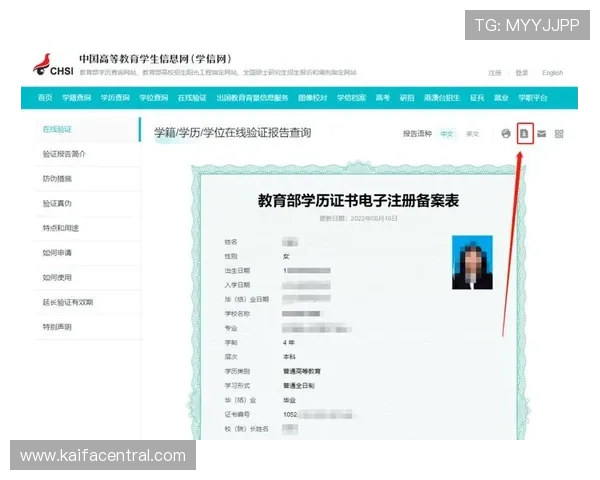600x480 pixels.
Task: Click the site title 中国高等教育学生信息网
Action: [155, 59]
